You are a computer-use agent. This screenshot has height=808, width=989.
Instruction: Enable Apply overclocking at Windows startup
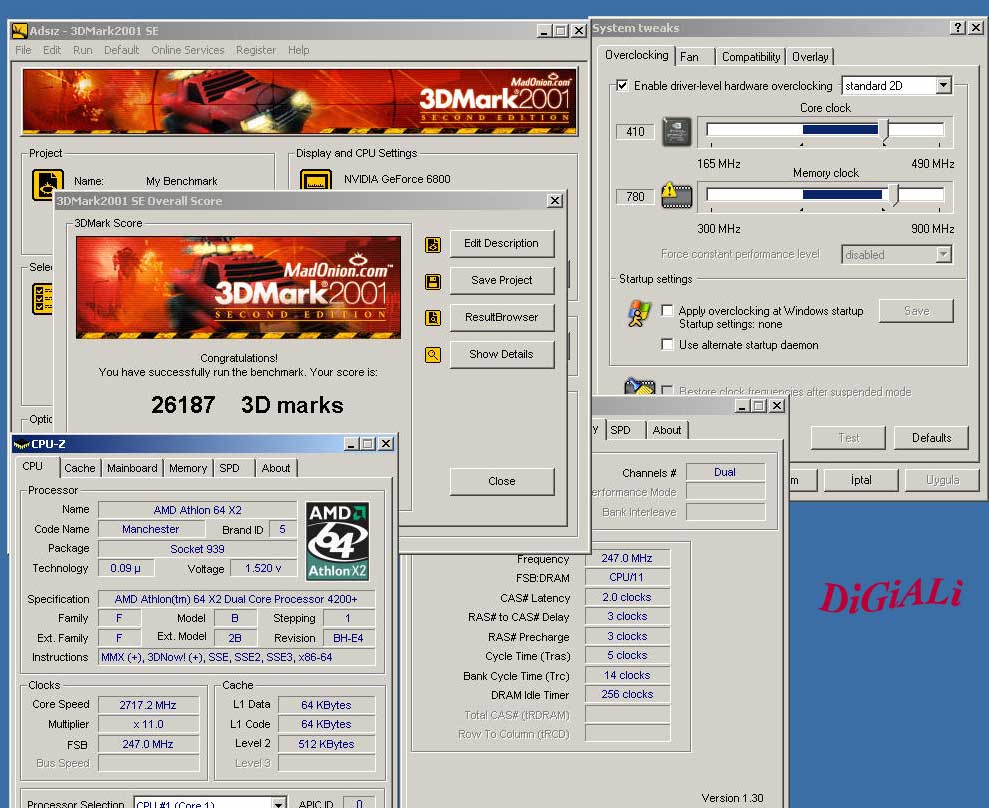point(667,310)
